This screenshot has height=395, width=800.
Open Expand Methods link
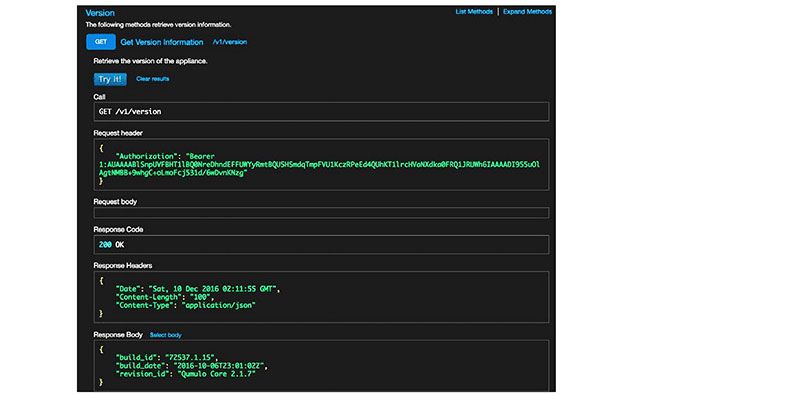[527, 12]
